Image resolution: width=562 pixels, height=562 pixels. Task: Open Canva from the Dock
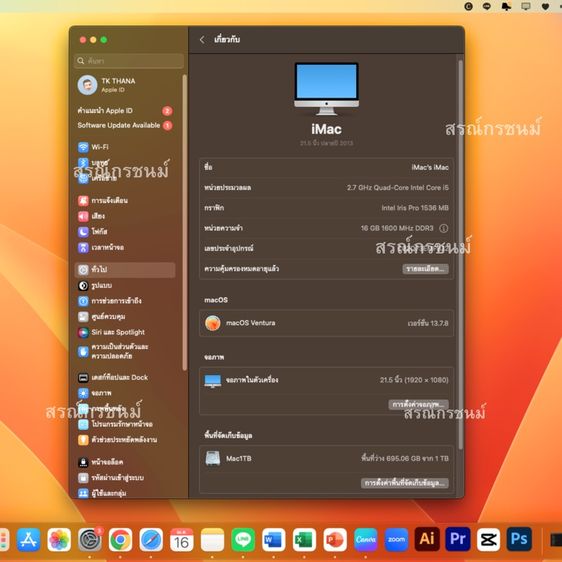(366, 539)
